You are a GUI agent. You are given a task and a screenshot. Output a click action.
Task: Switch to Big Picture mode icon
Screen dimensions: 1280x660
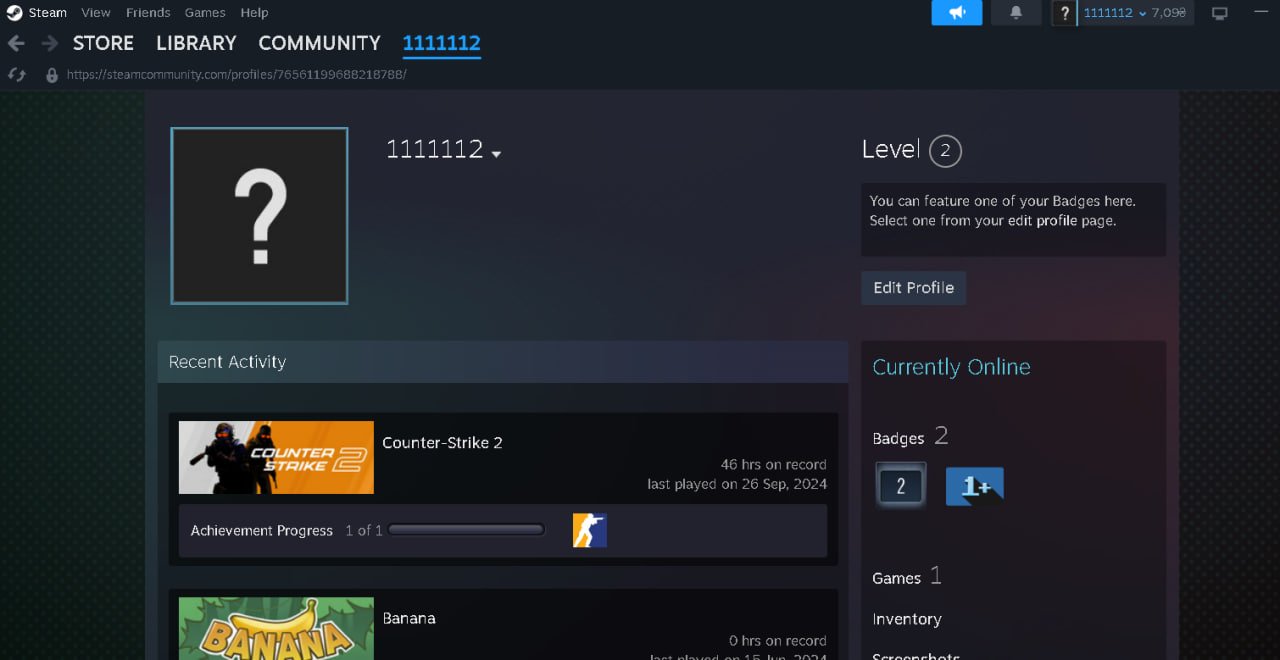1219,13
